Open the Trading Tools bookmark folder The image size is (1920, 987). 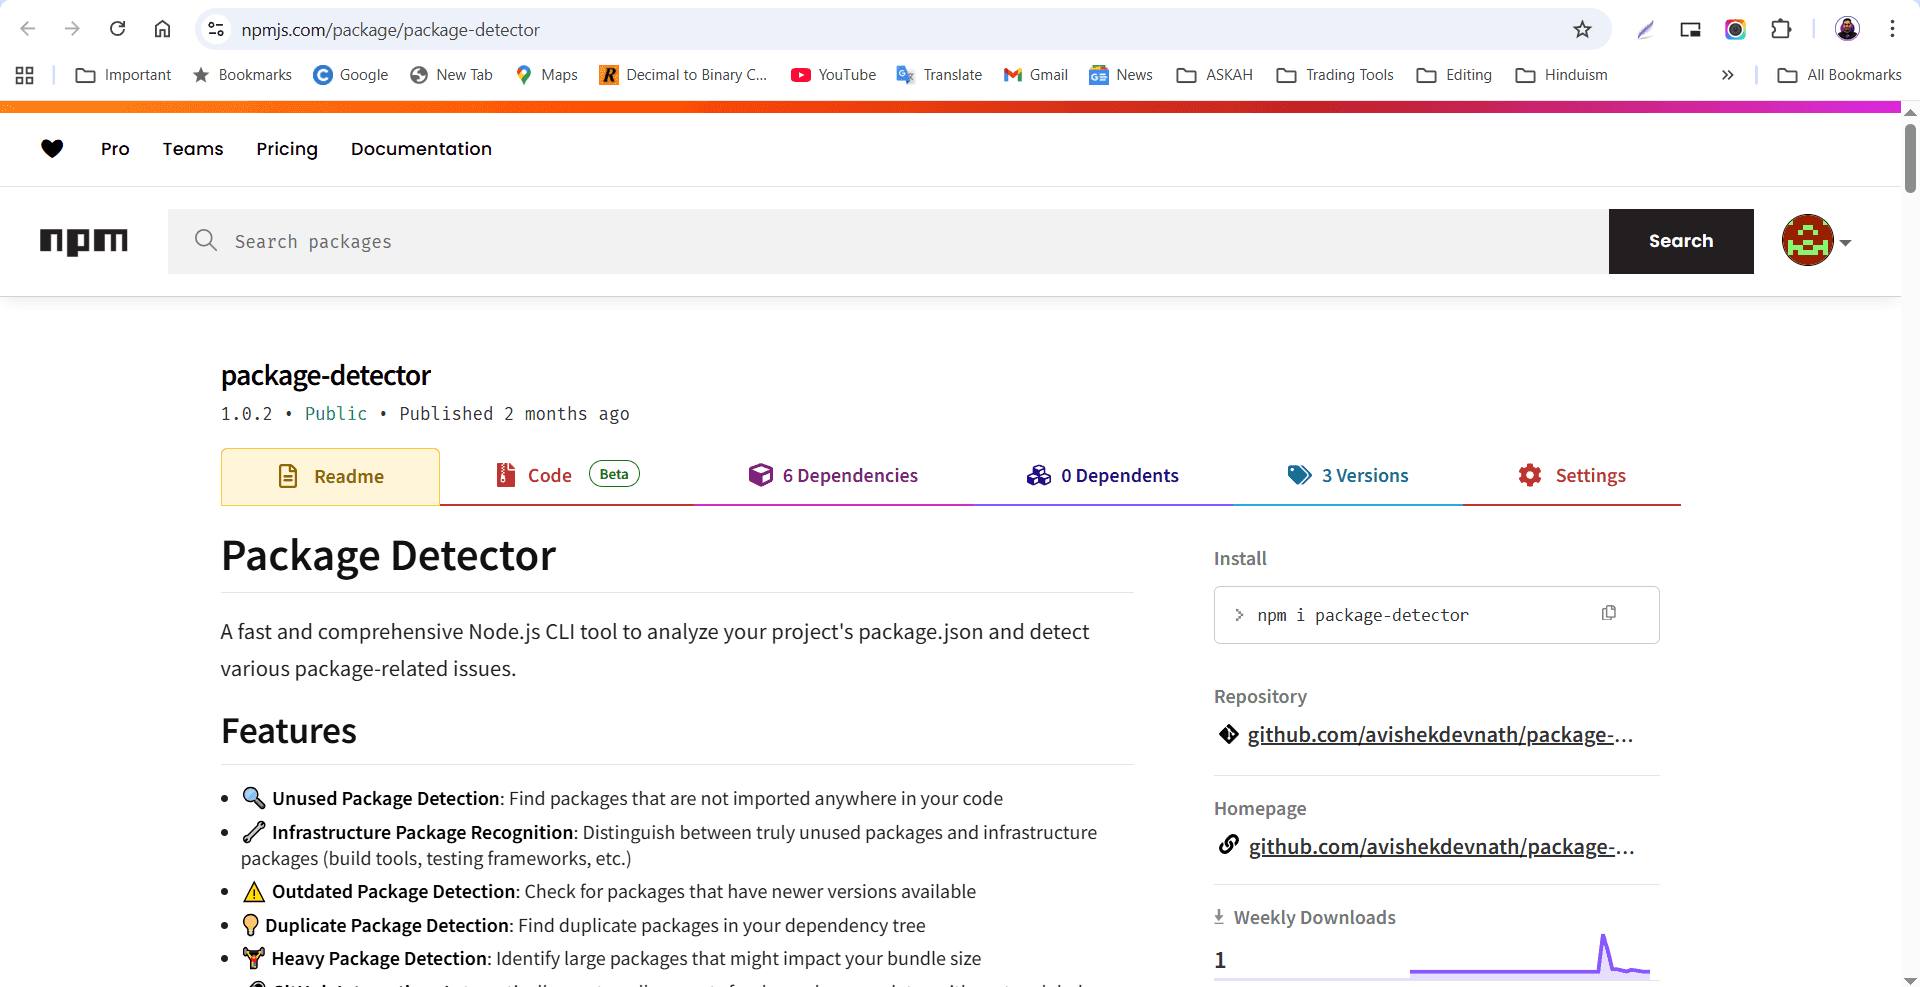click(x=1335, y=75)
